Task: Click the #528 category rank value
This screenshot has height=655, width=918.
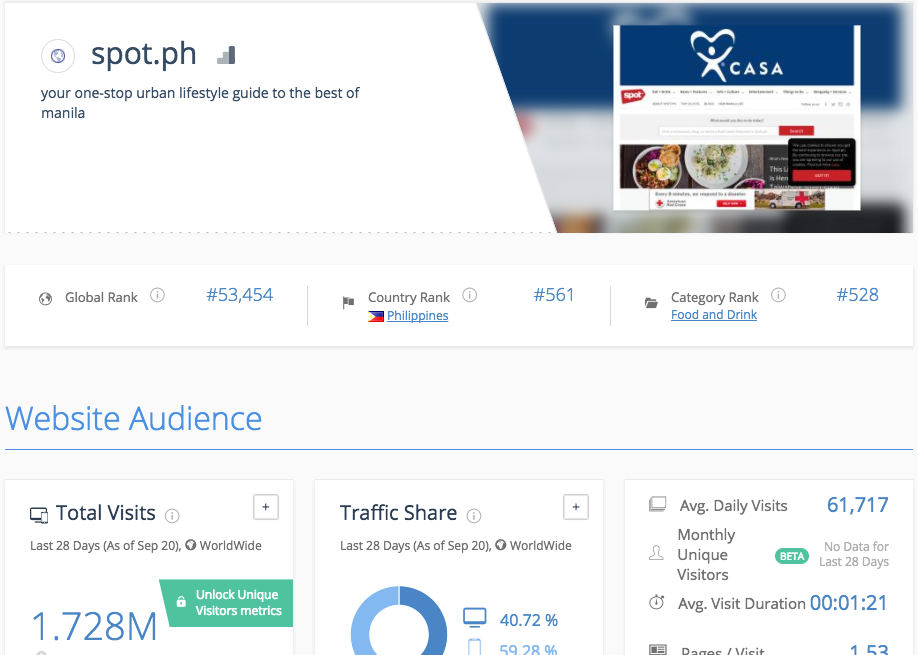Action: [858, 295]
